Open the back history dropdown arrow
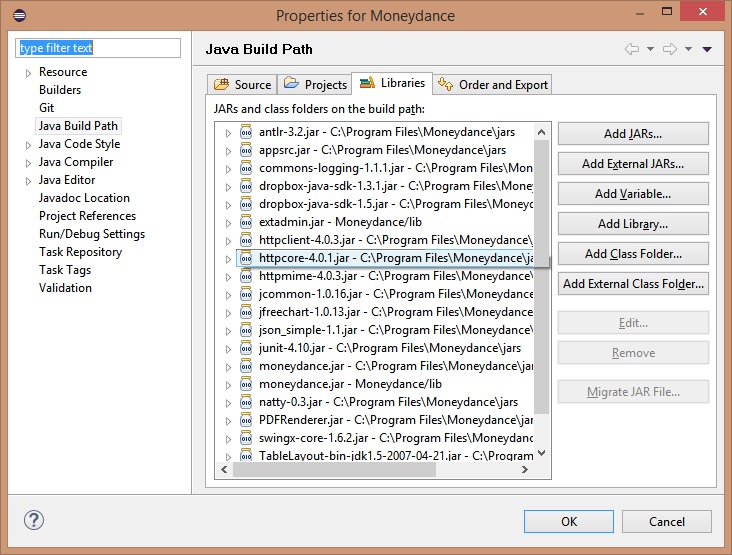 (650, 49)
